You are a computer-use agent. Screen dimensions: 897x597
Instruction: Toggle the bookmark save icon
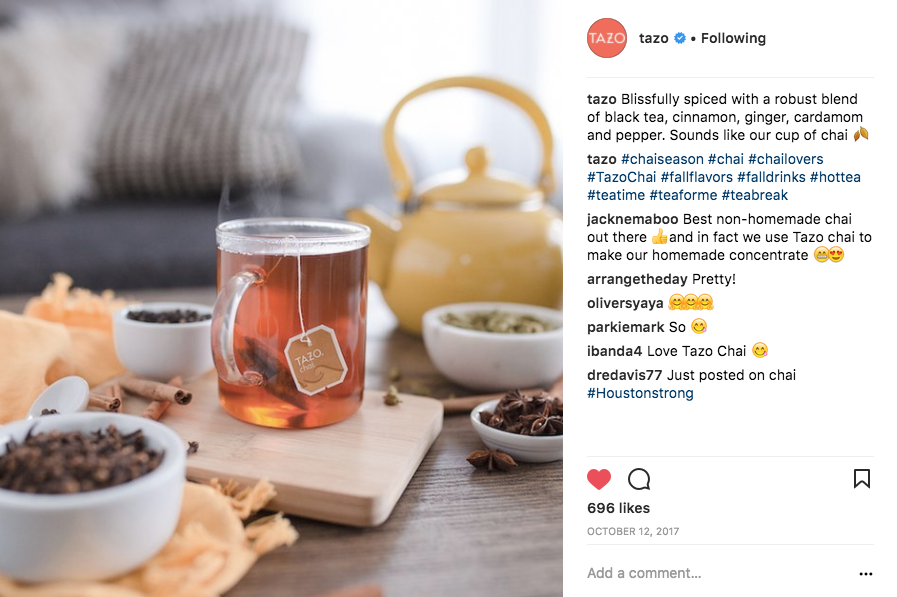tap(862, 479)
